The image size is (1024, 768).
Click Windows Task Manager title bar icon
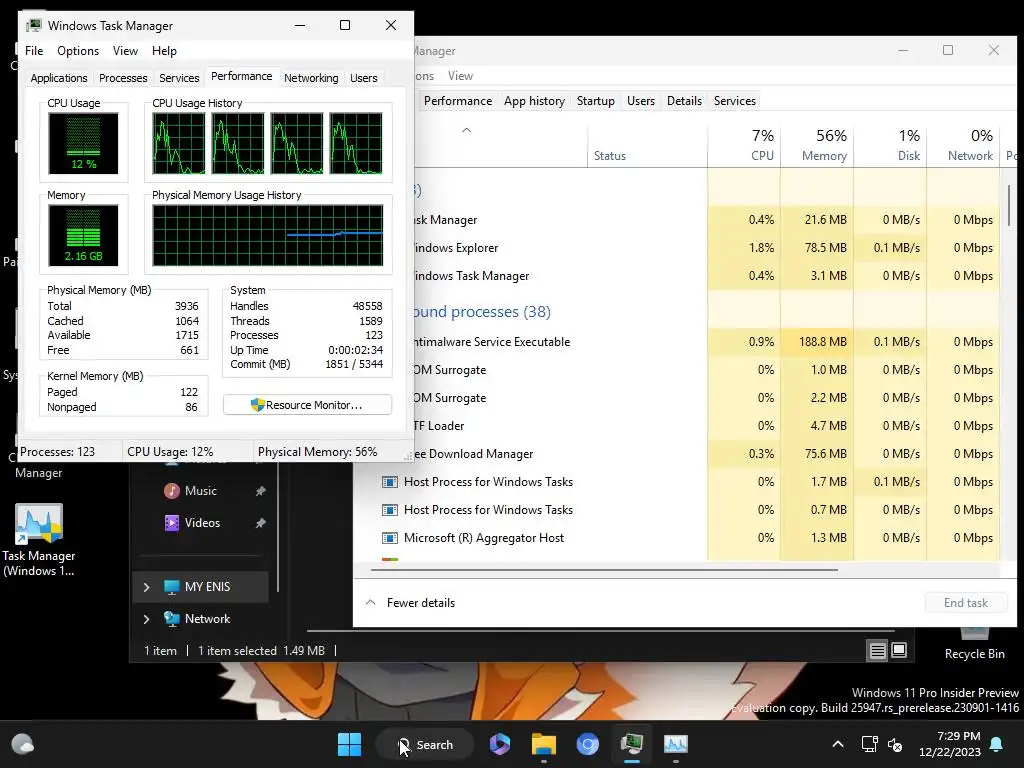coord(33,25)
